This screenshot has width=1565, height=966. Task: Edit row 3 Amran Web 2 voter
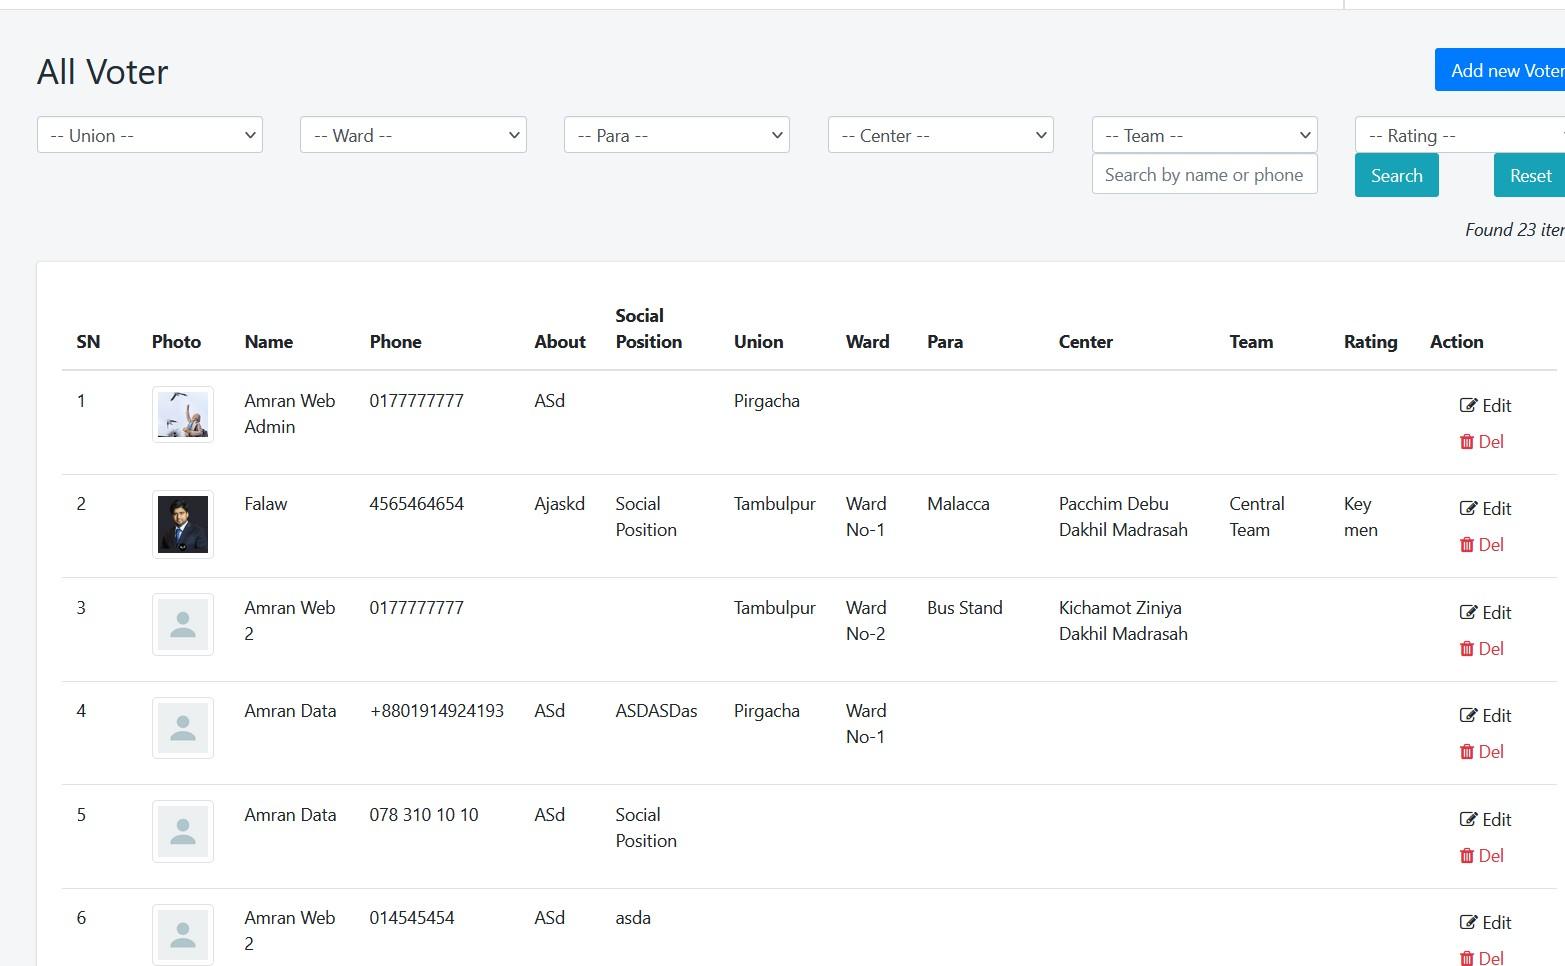[x=1485, y=612]
